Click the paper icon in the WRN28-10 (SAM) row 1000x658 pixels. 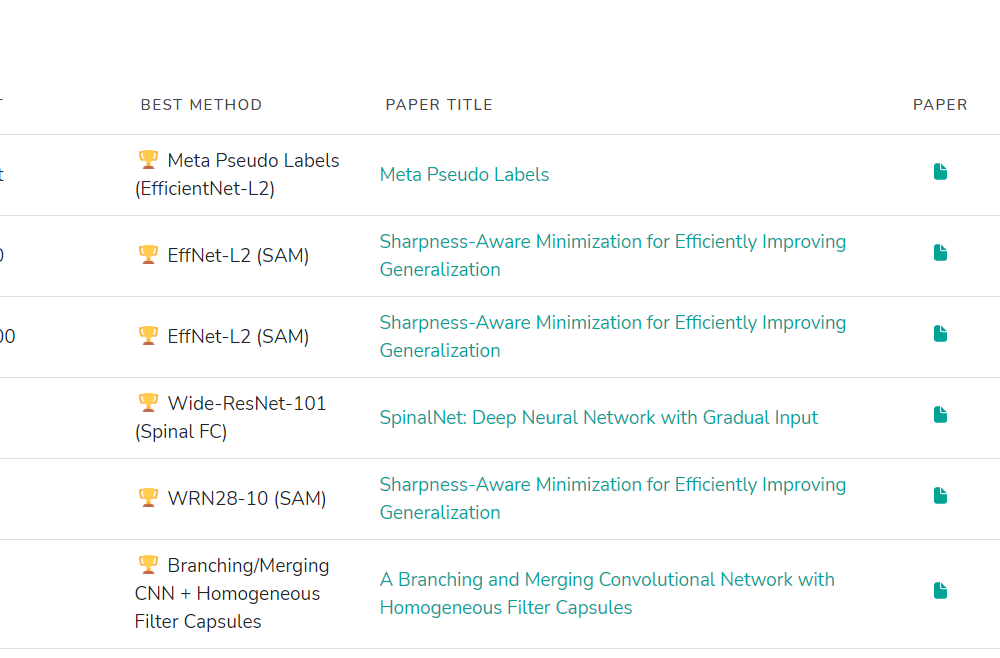940,496
